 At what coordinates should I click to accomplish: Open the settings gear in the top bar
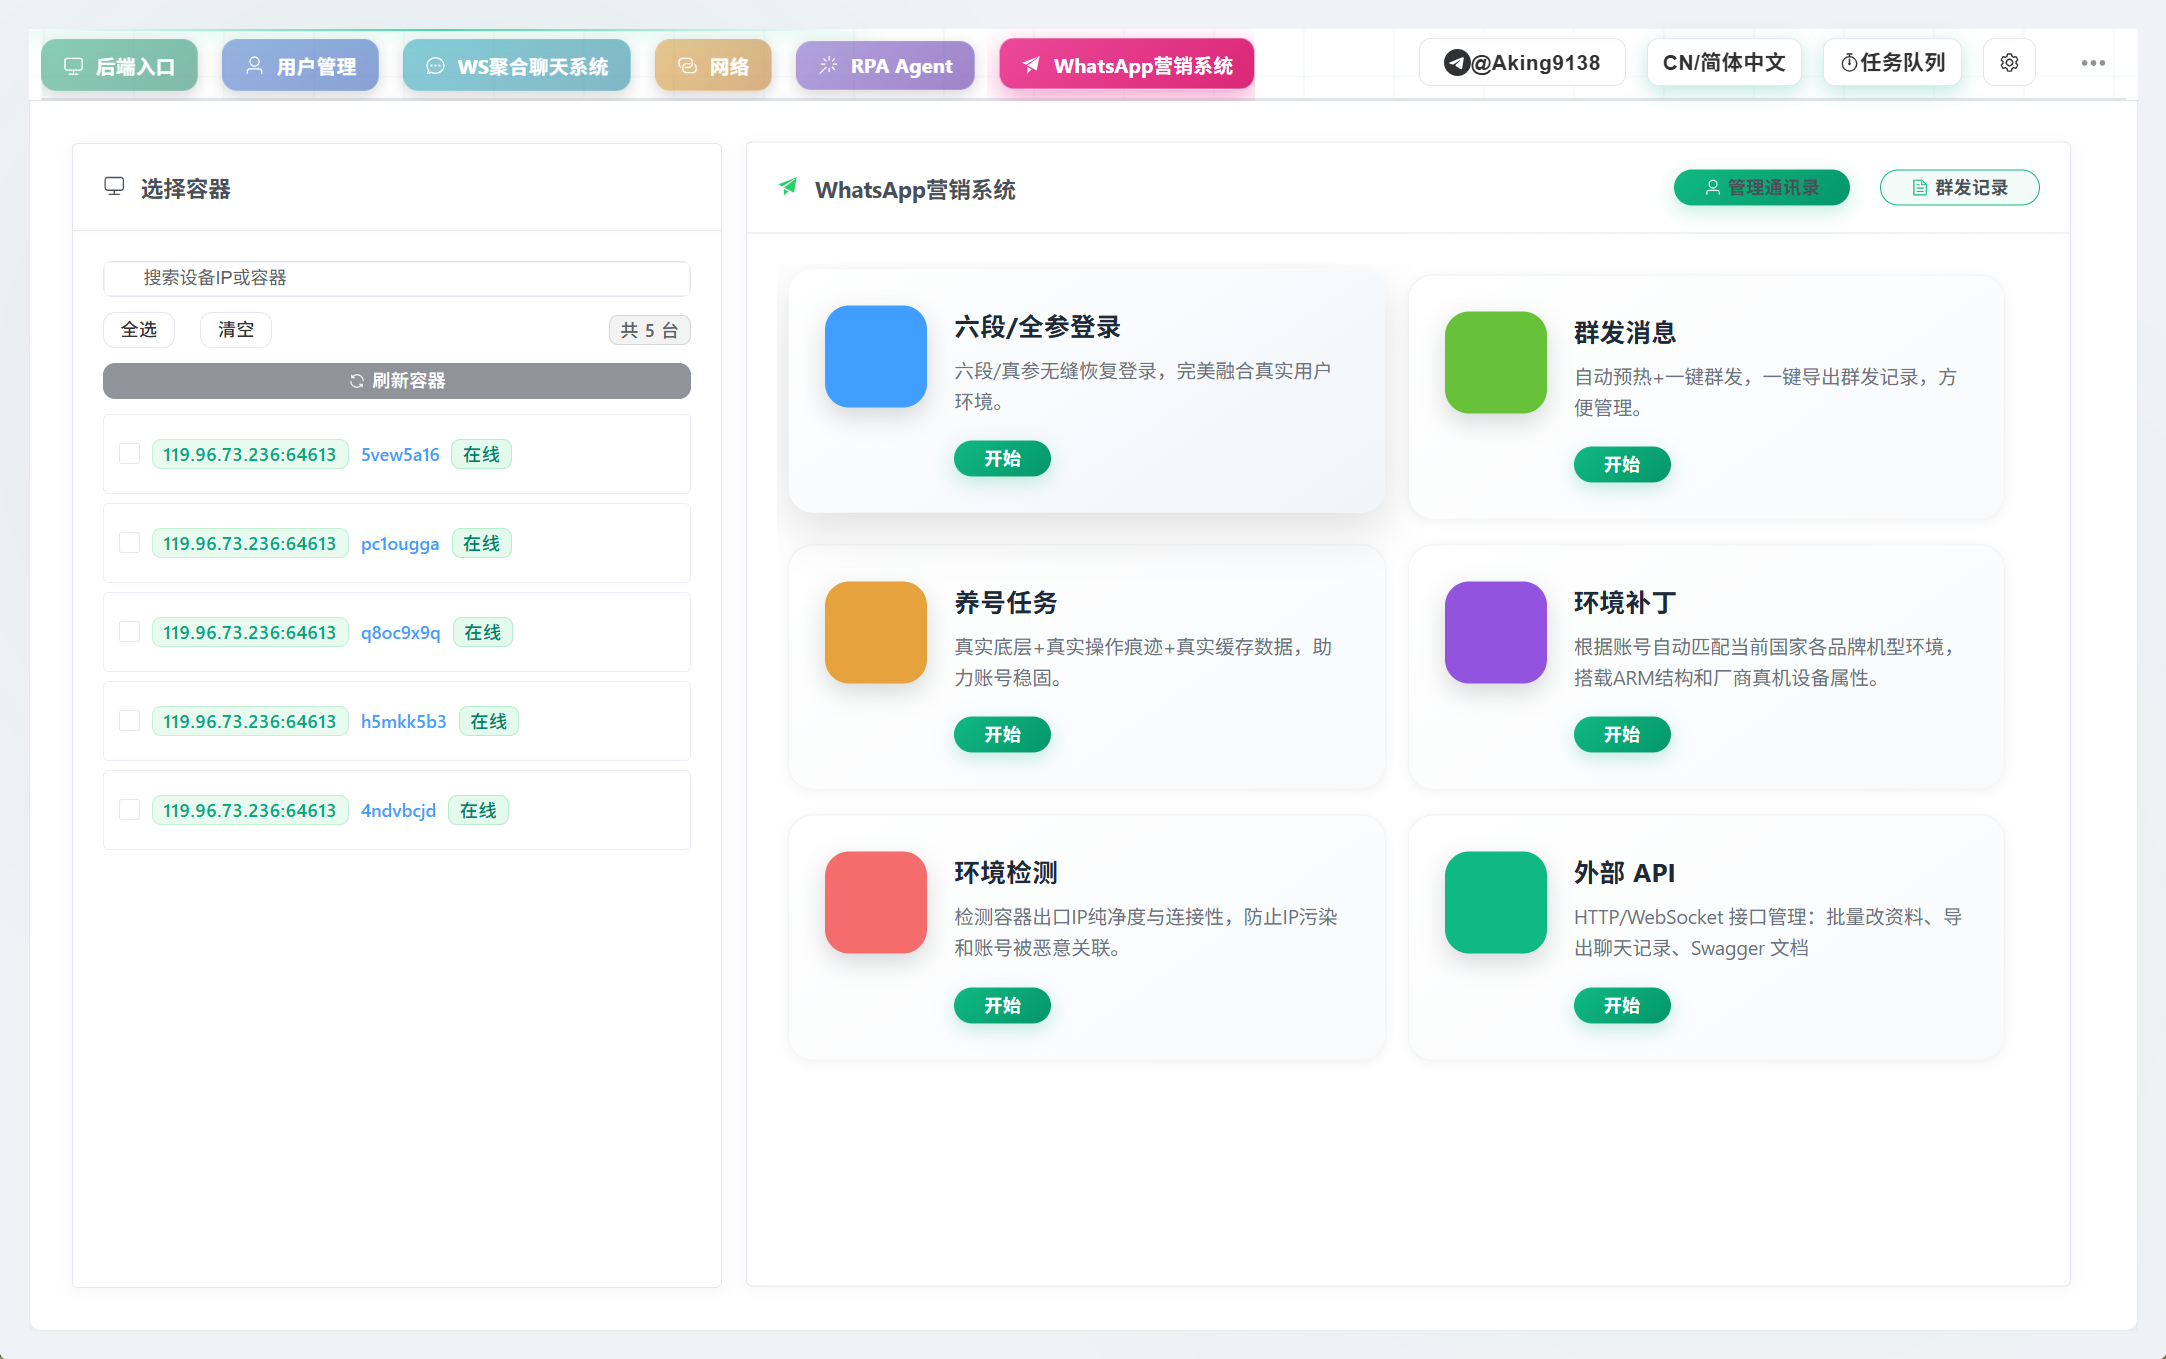coord(2009,63)
